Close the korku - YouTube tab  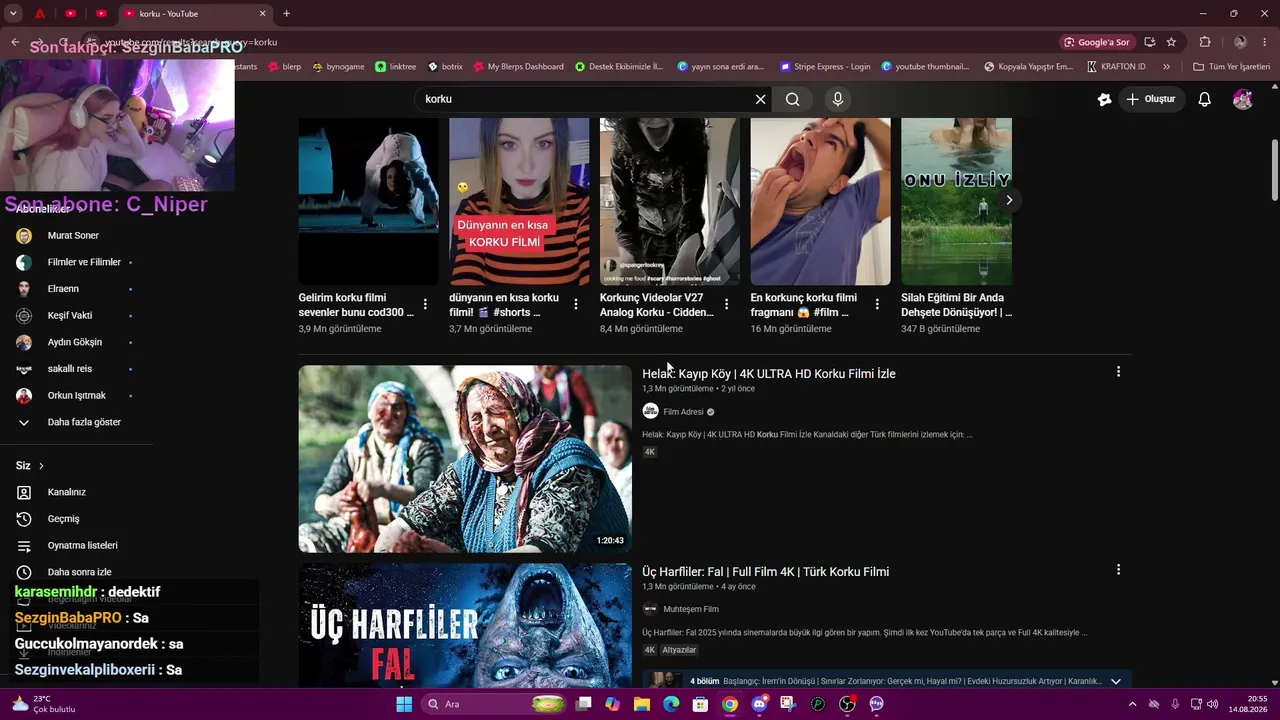263,14
